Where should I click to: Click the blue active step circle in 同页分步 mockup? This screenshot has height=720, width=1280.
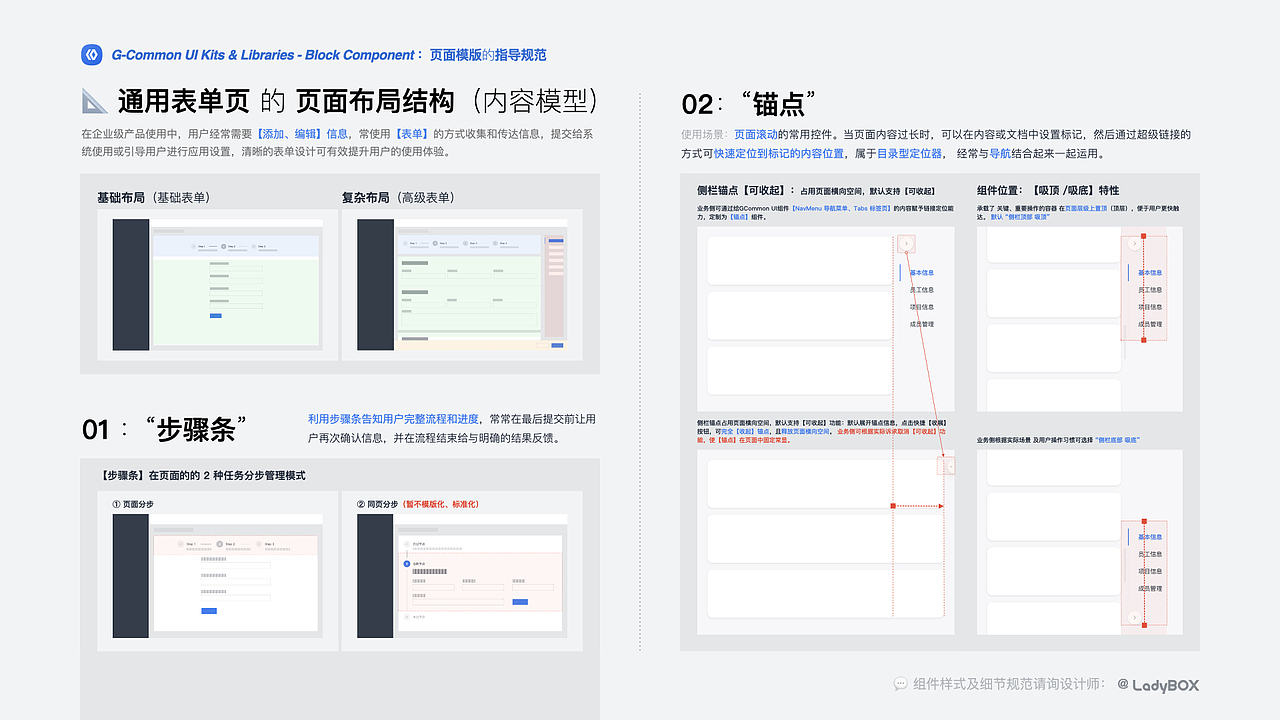pyautogui.click(x=407, y=564)
